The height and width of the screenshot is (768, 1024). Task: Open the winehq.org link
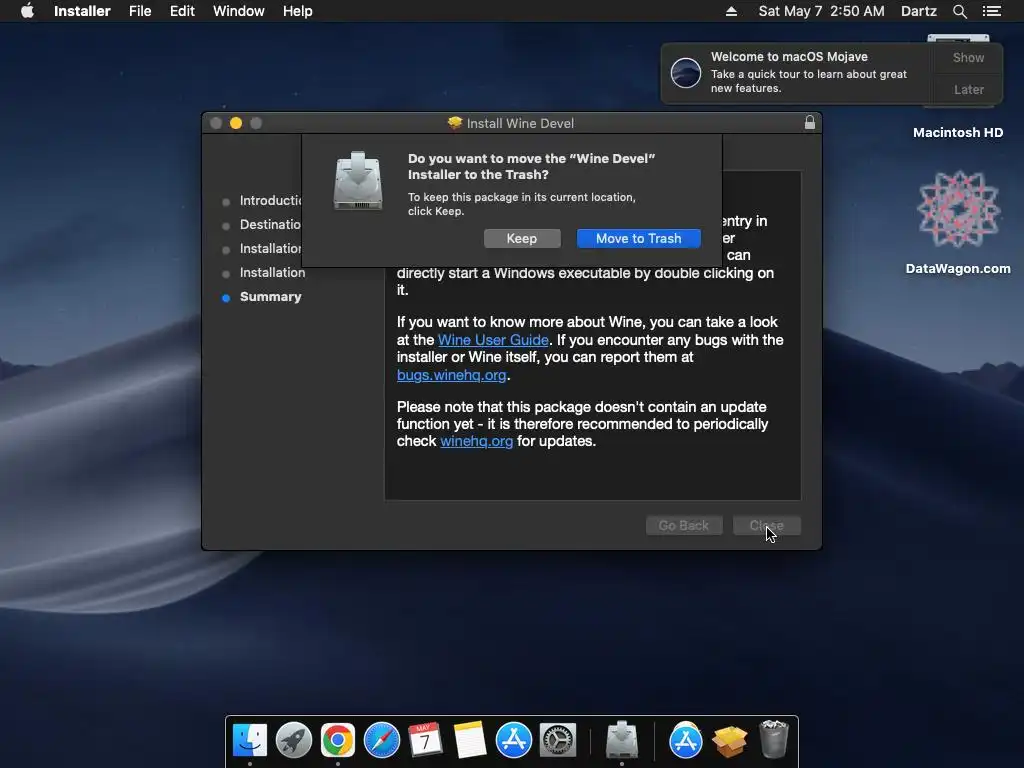pos(477,441)
